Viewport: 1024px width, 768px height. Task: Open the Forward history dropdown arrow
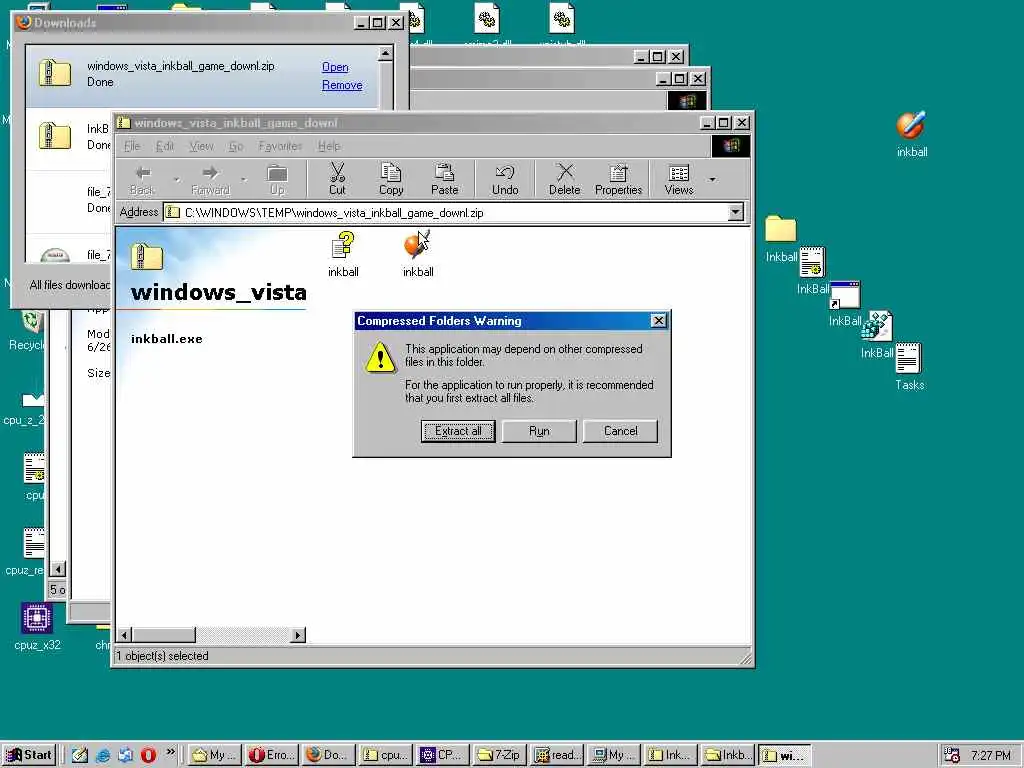point(243,180)
